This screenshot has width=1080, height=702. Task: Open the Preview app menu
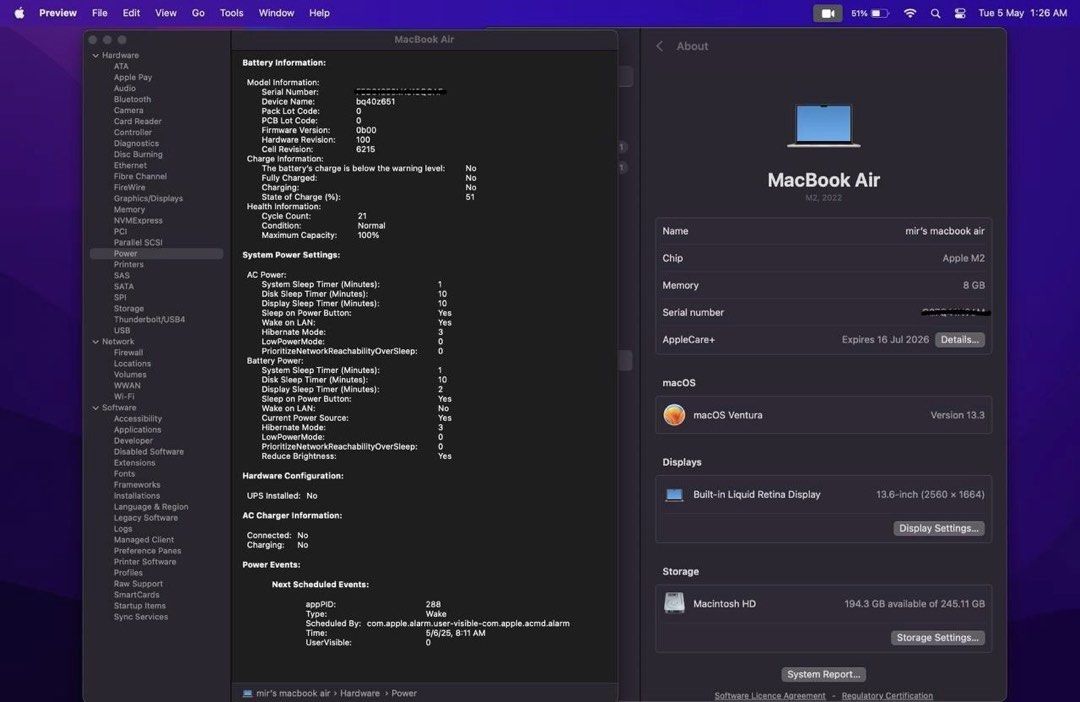point(58,13)
